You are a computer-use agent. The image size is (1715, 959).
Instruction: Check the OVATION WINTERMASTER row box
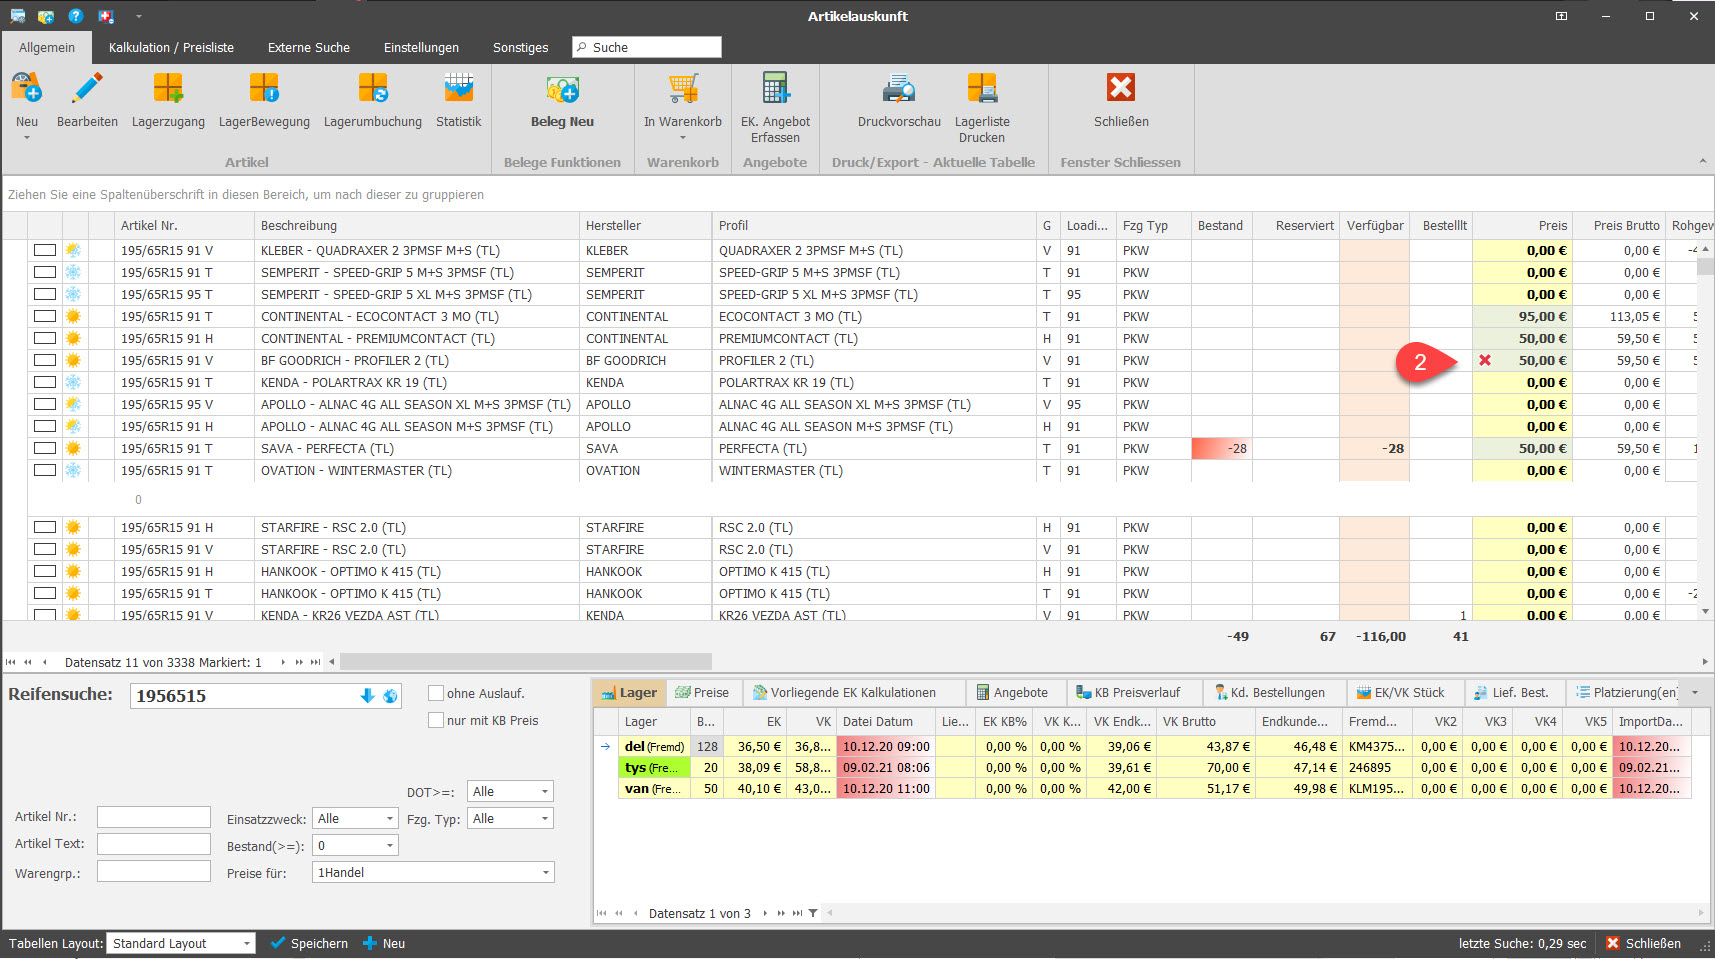pyautogui.click(x=45, y=470)
